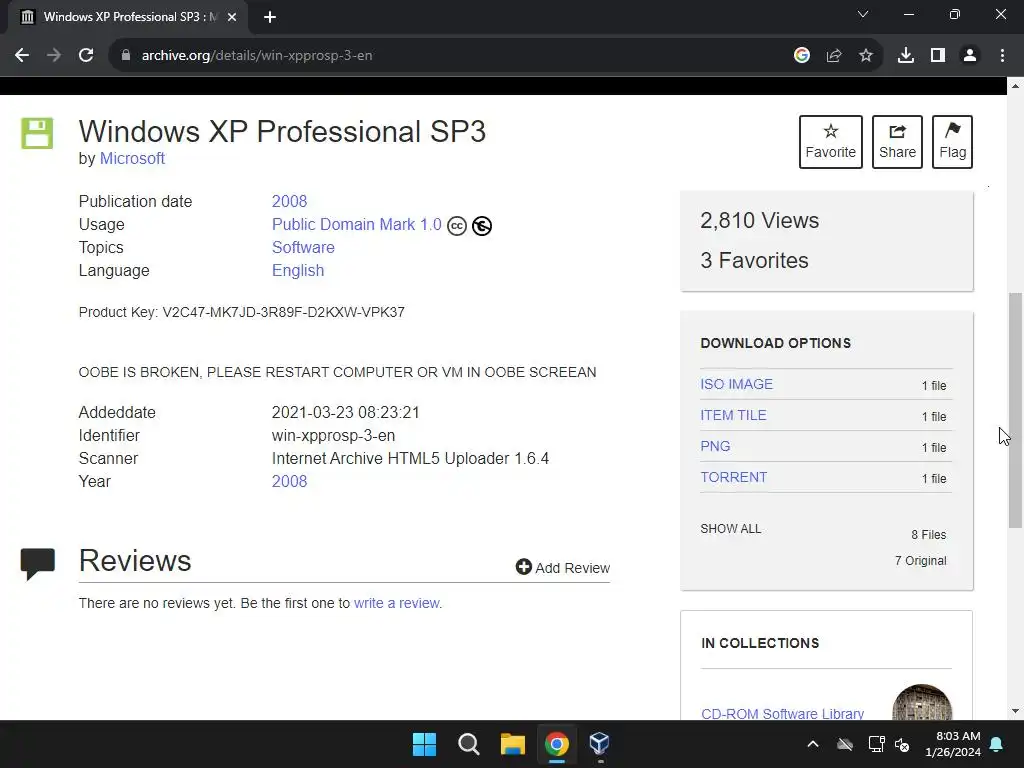Open the ITEM TILE download option
1024x768 pixels.
point(733,415)
